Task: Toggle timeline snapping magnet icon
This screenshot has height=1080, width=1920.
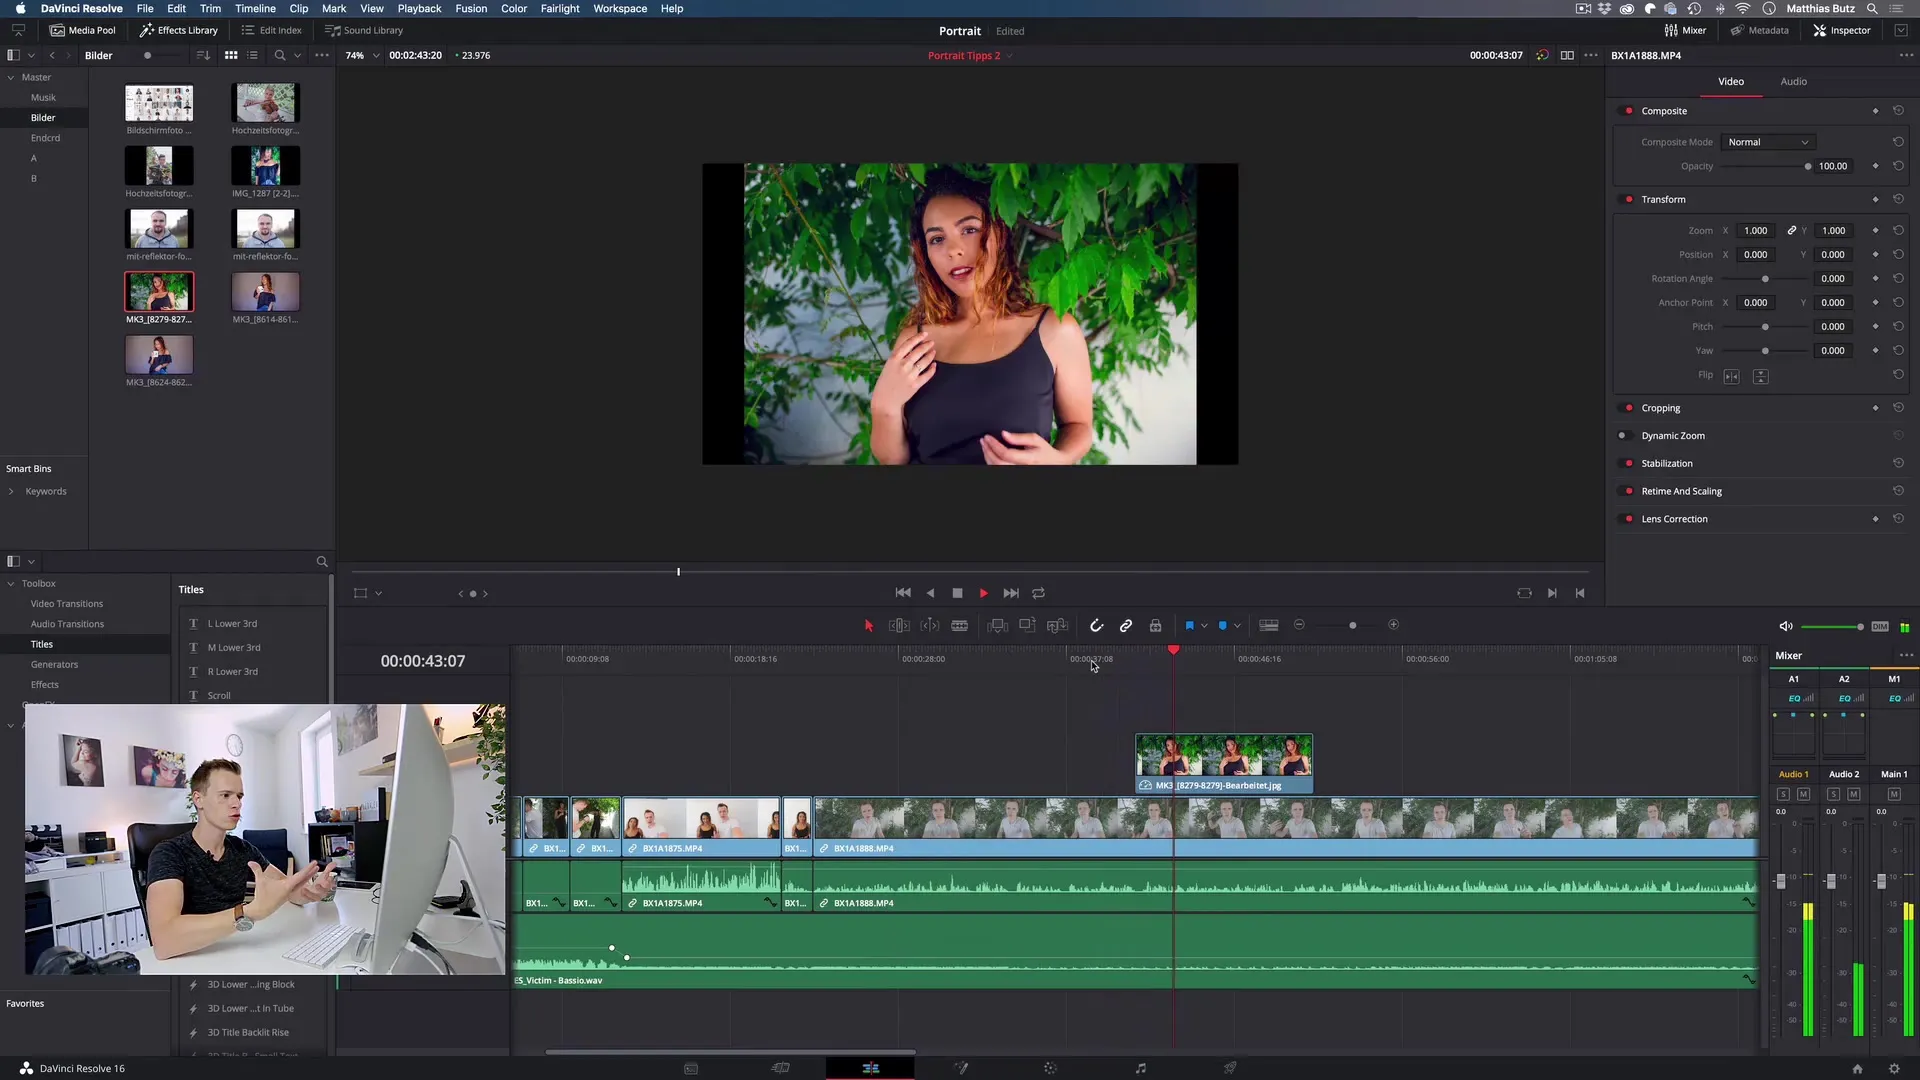Action: click(1096, 625)
